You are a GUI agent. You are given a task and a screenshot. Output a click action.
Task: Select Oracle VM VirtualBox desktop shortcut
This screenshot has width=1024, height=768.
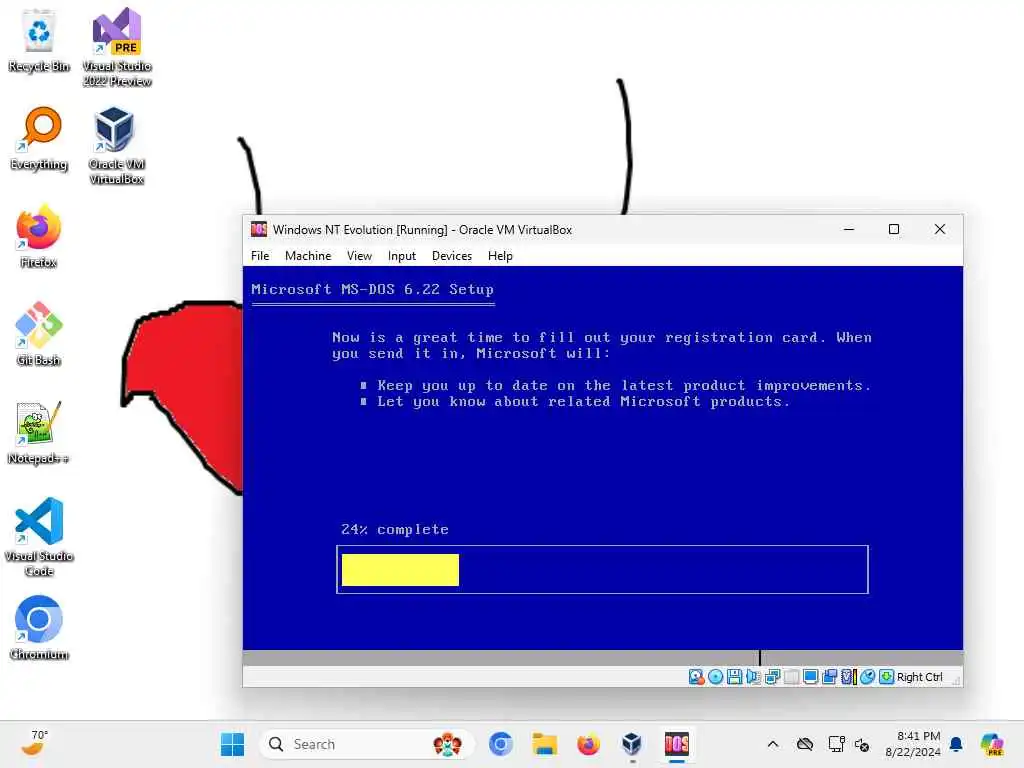(117, 146)
